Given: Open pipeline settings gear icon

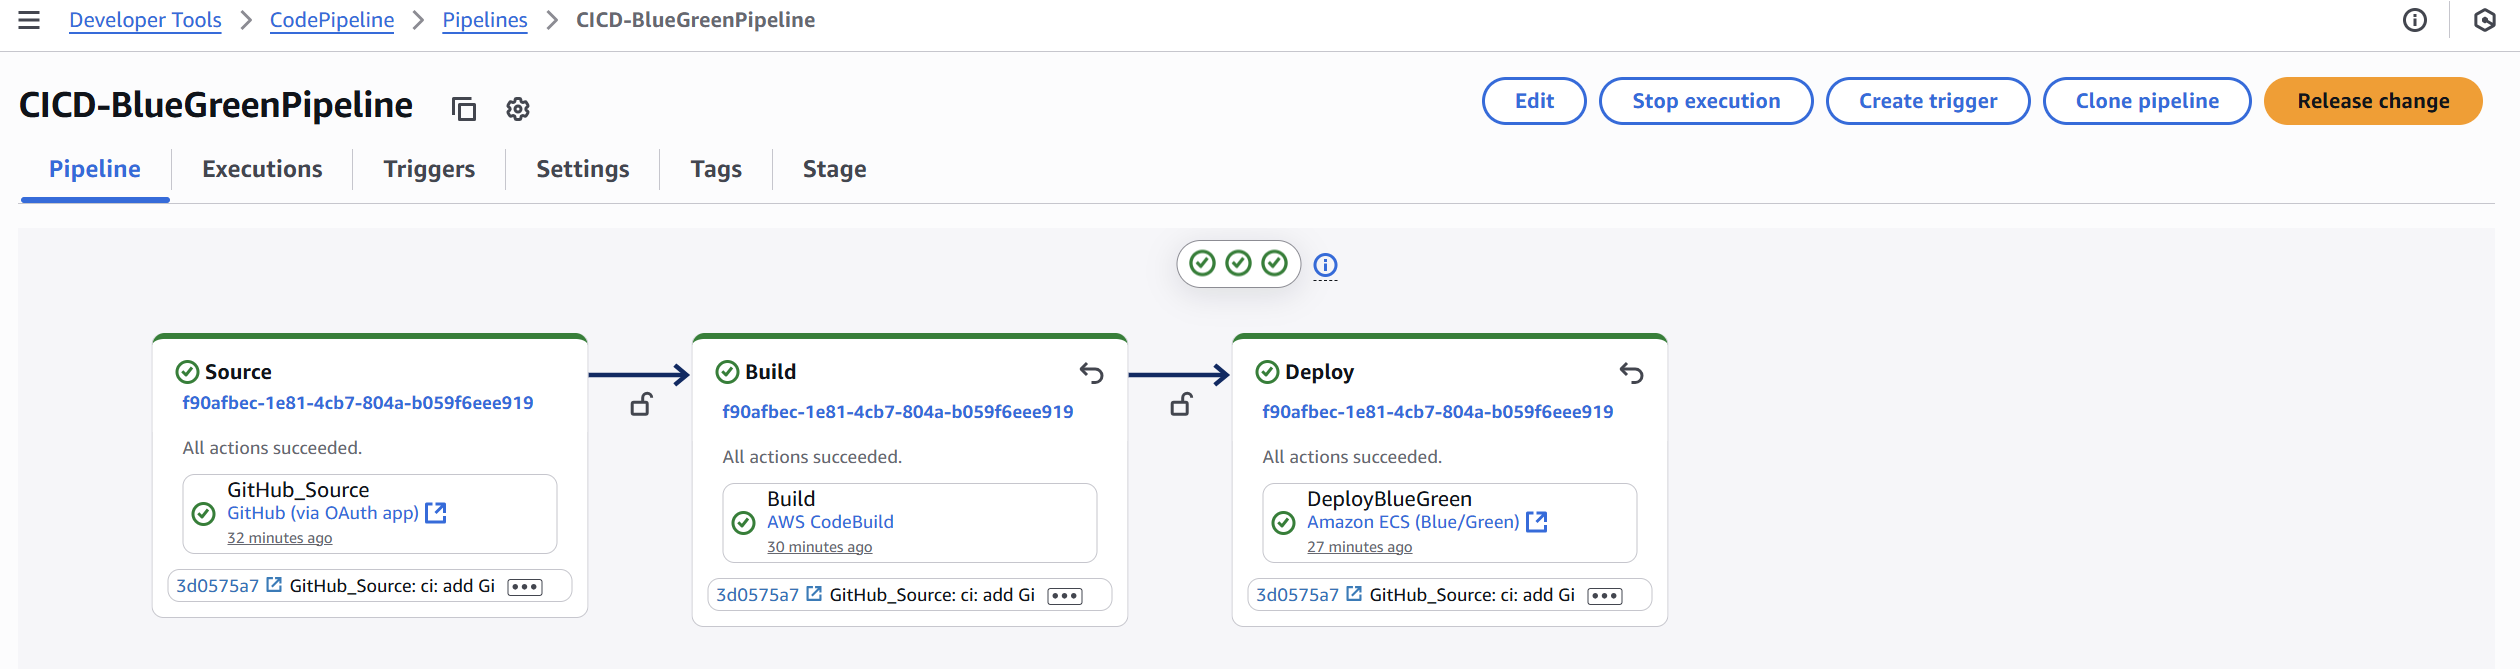Looking at the screenshot, I should (x=517, y=108).
